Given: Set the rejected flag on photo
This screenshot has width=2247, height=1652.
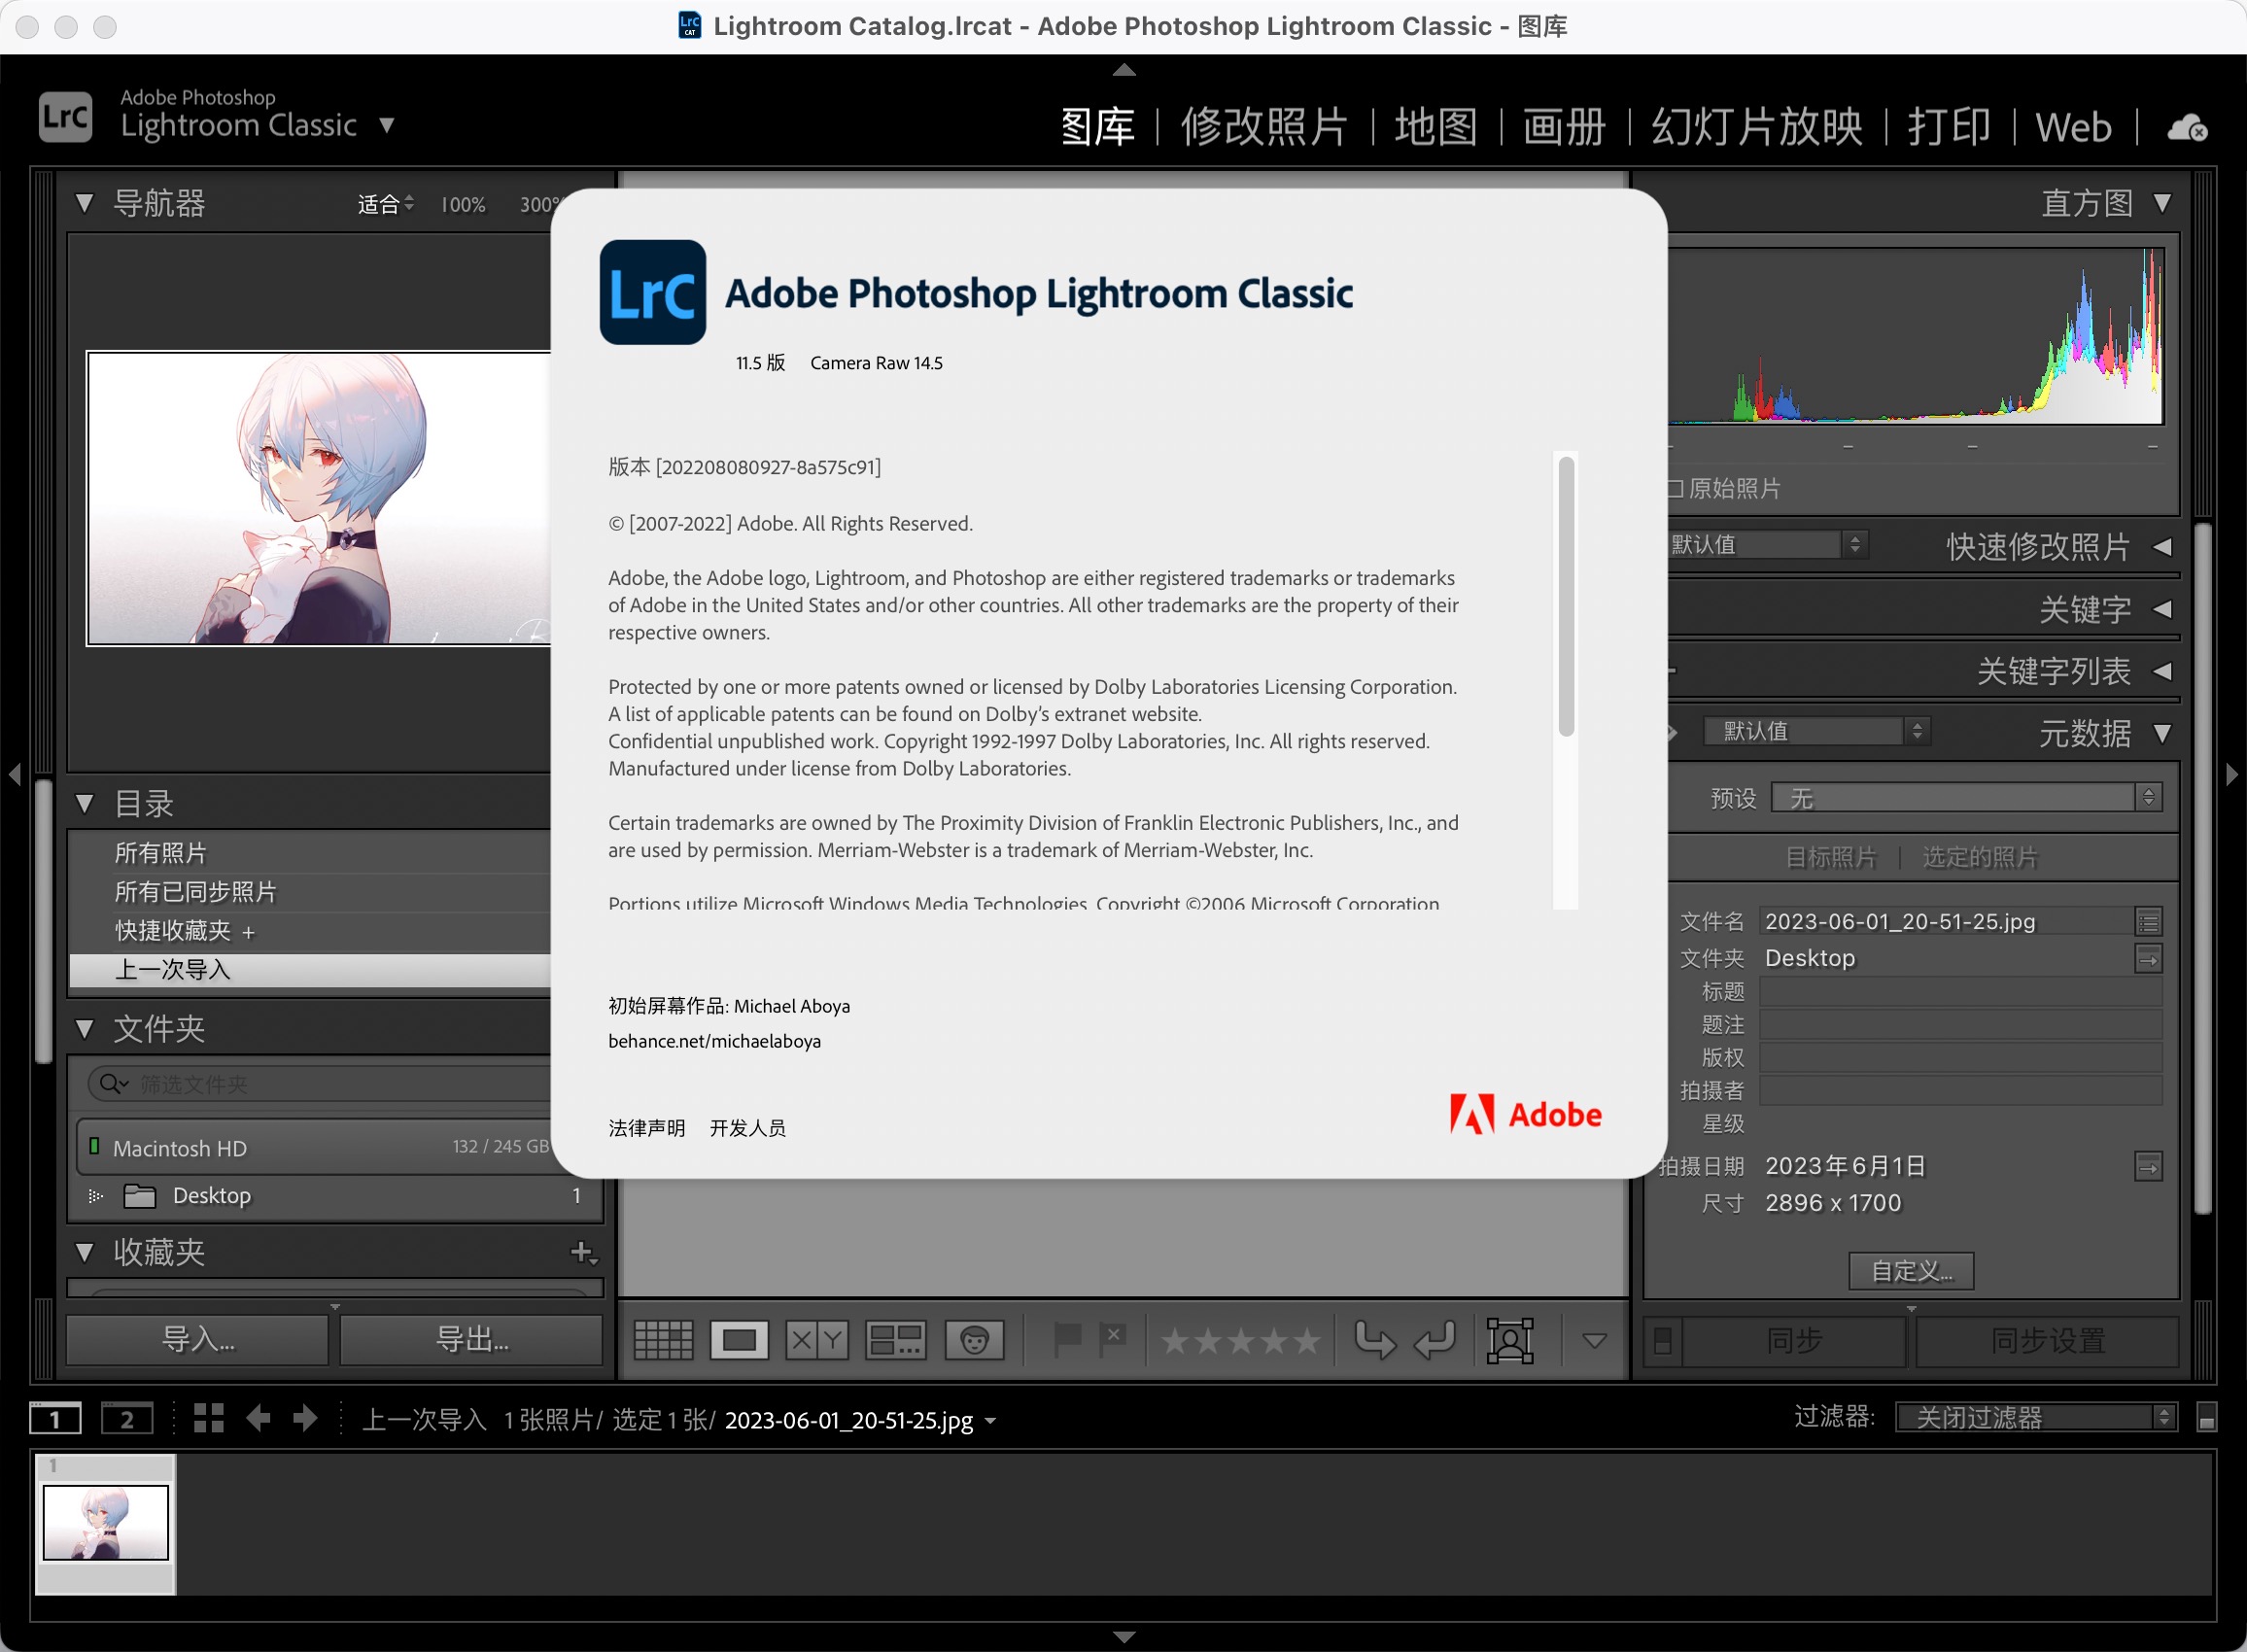Looking at the screenshot, I should pos(1113,1340).
